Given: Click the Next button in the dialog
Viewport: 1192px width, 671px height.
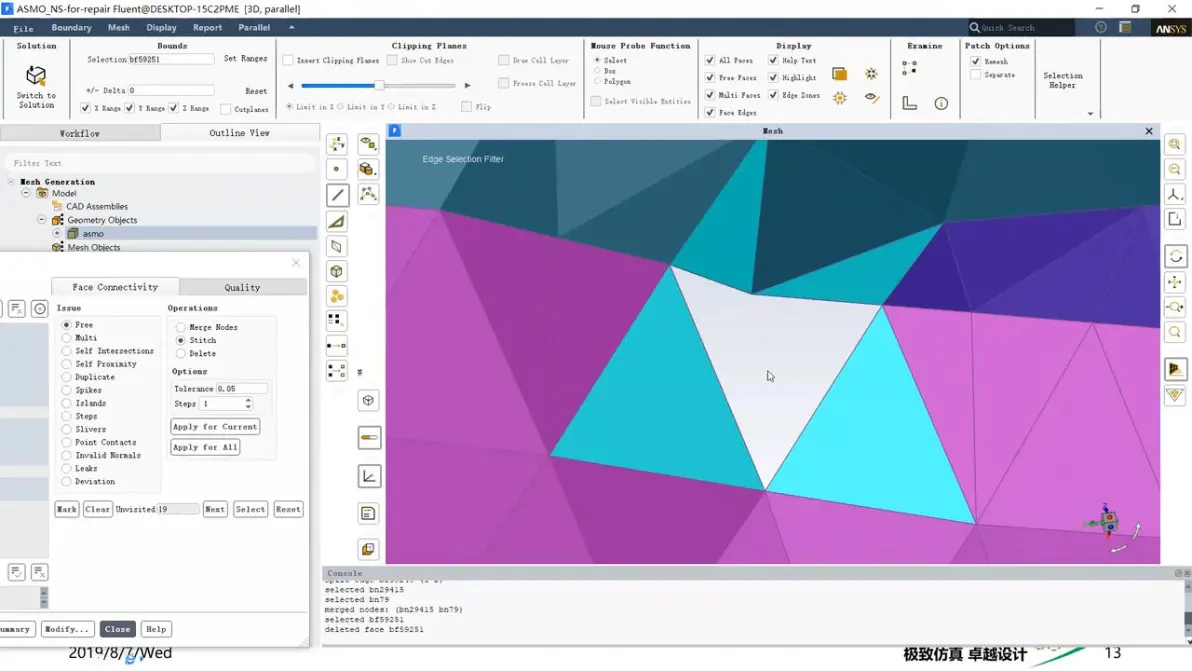Looking at the screenshot, I should [215, 509].
